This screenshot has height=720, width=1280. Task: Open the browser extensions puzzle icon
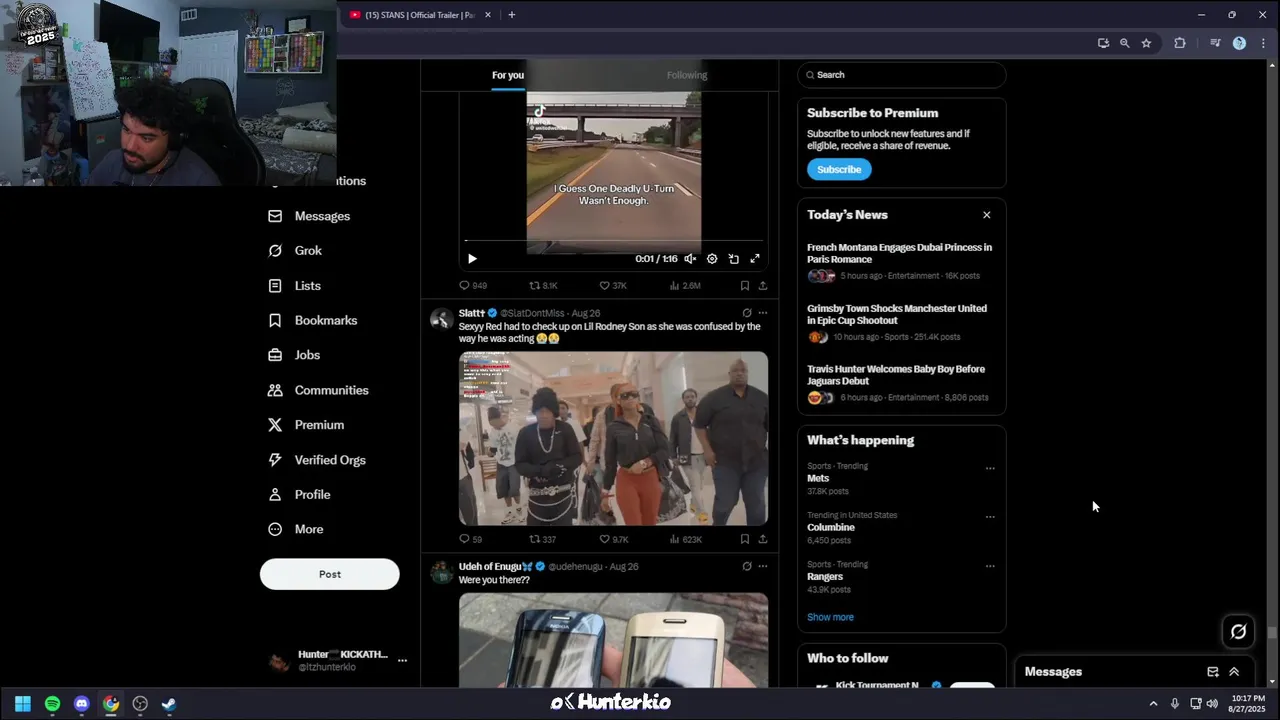1180,43
